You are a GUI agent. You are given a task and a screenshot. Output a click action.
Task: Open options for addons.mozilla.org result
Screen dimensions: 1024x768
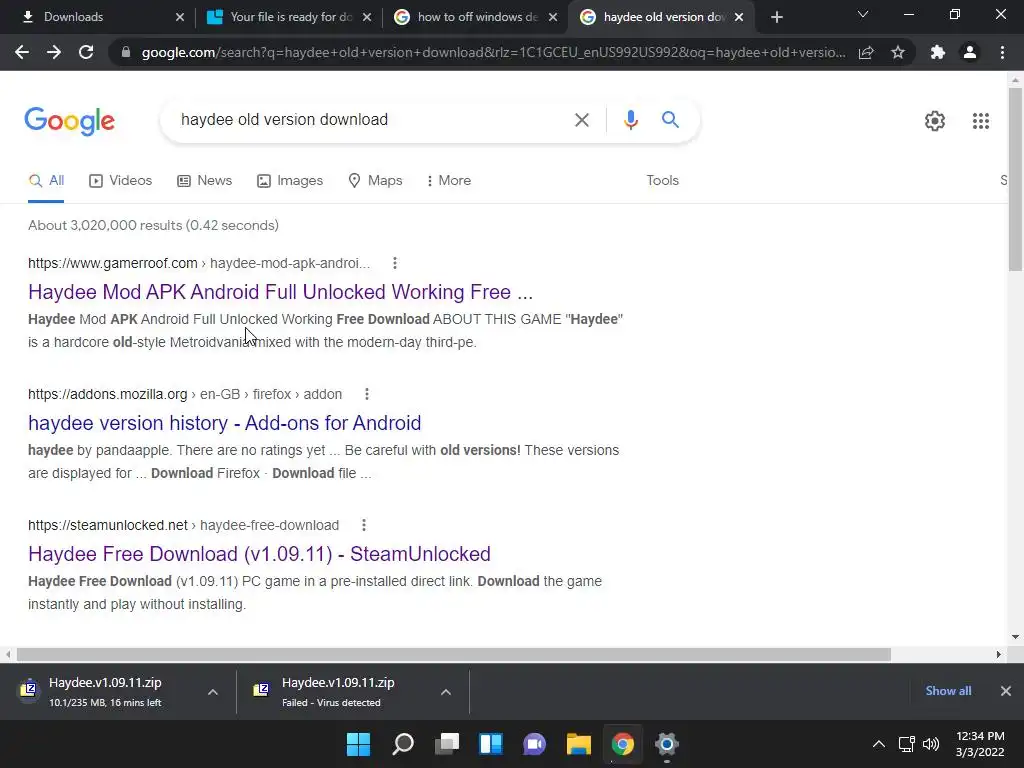367,394
